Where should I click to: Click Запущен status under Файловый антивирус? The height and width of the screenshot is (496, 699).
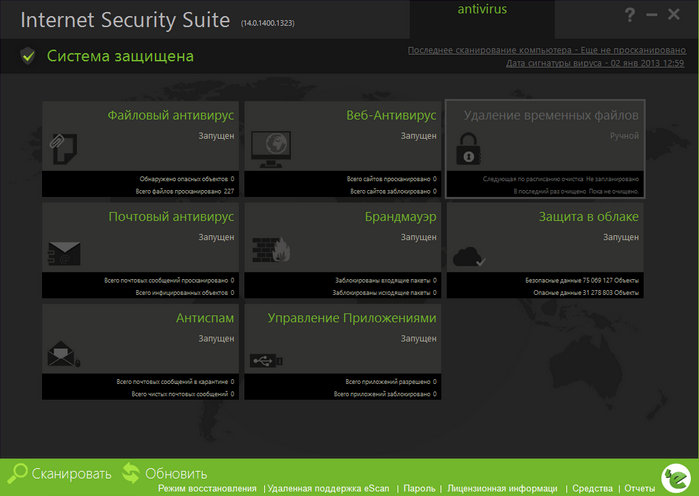point(216,136)
